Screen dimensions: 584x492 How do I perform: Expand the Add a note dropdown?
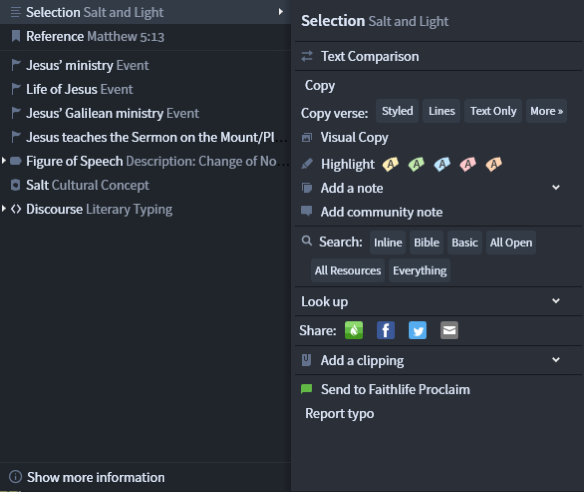click(556, 187)
